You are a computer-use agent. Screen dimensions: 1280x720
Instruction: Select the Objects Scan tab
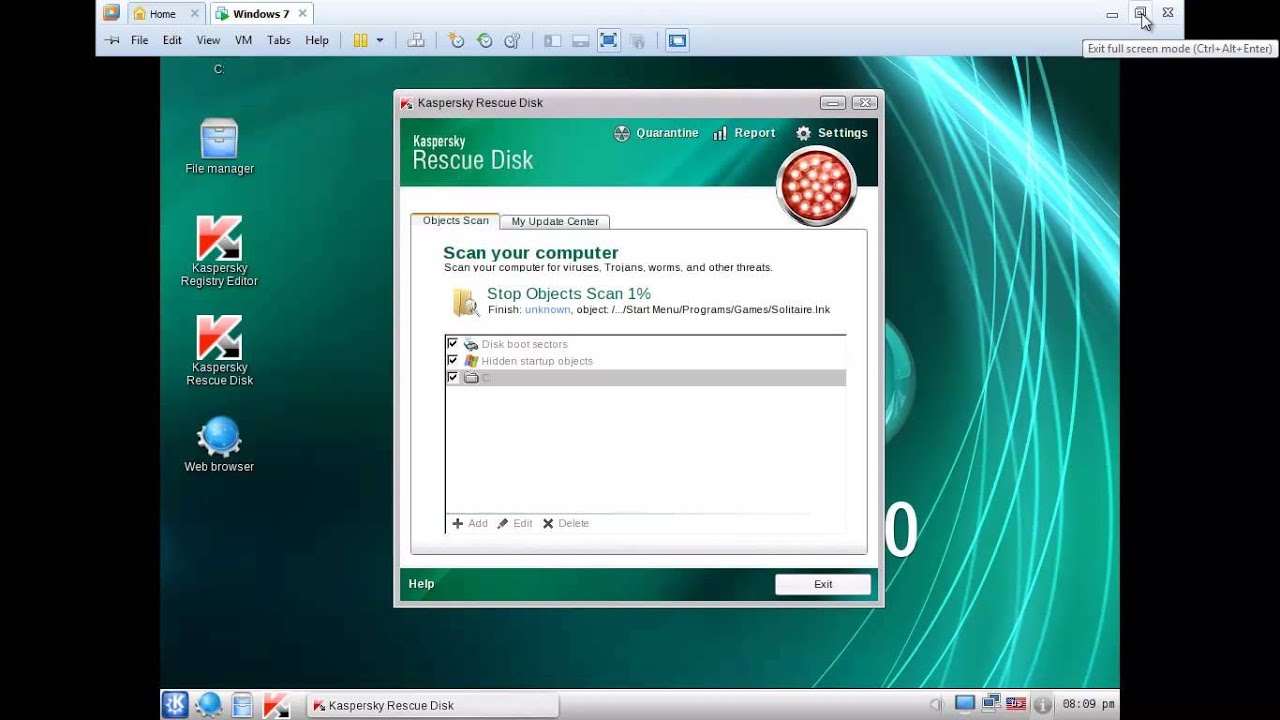pos(456,221)
